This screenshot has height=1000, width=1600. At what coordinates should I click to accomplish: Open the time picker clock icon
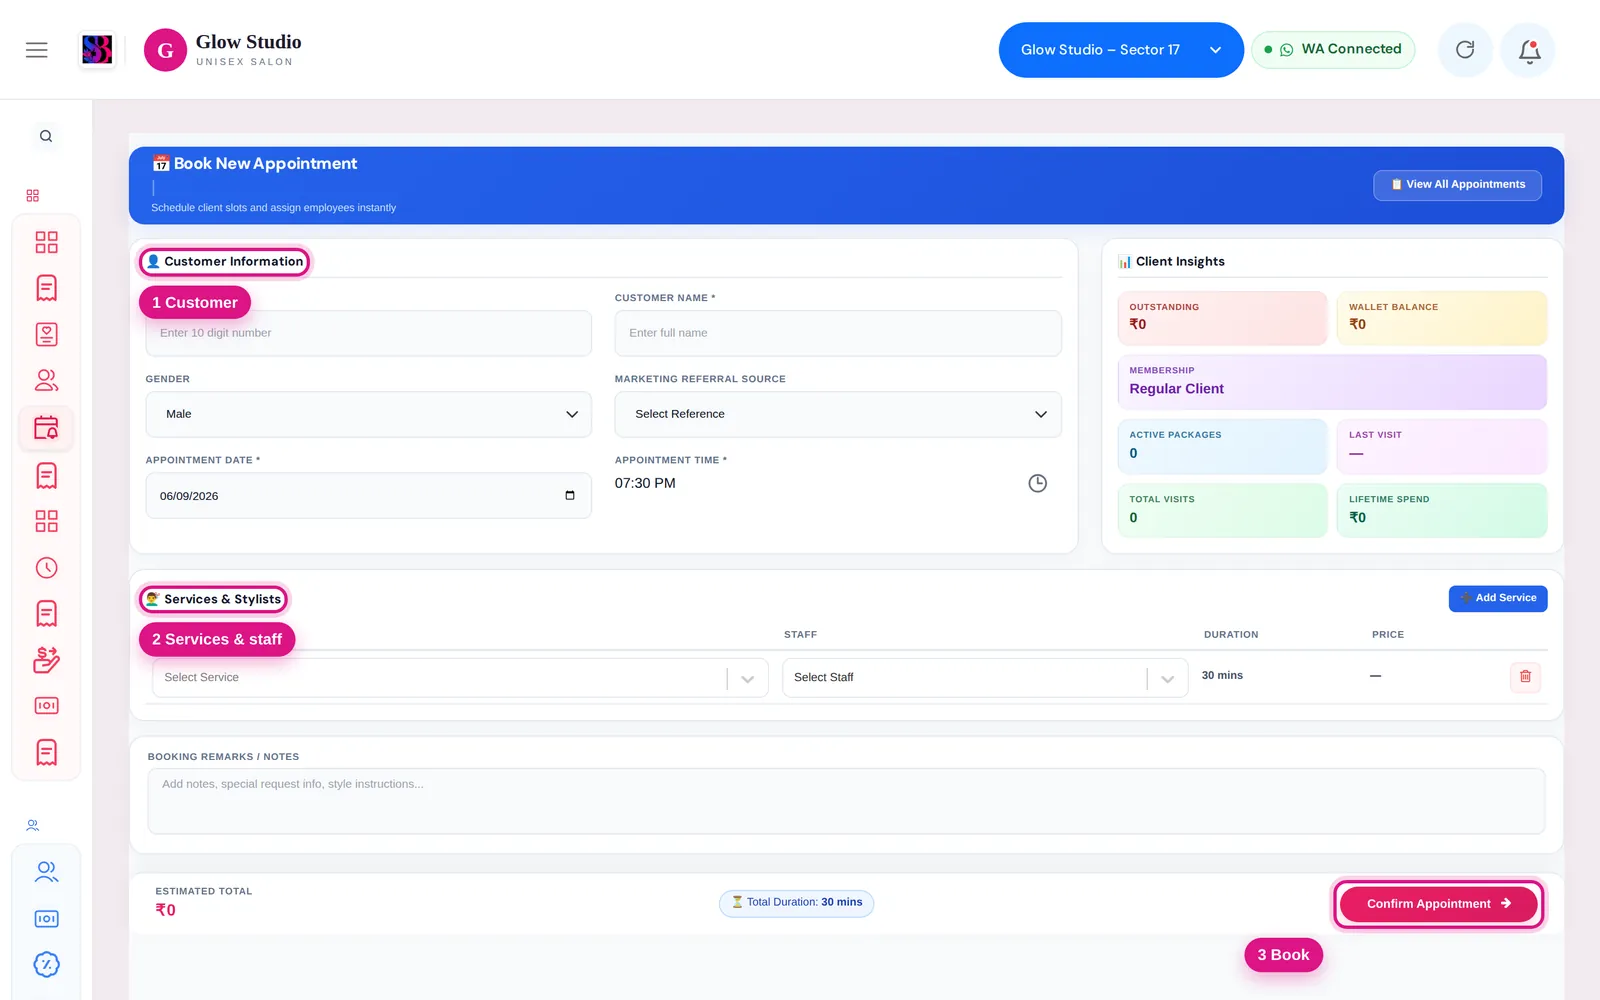(1038, 484)
